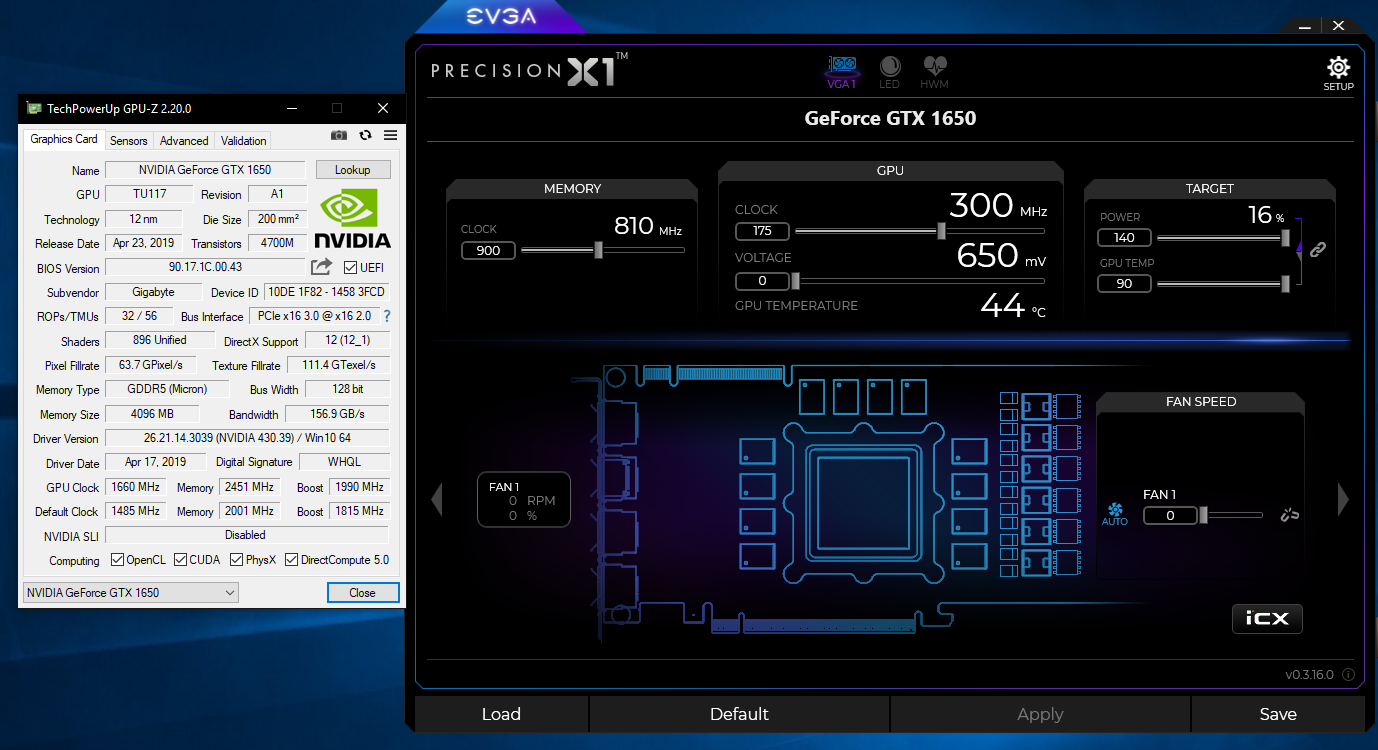Click the power target field 140

(1124, 238)
